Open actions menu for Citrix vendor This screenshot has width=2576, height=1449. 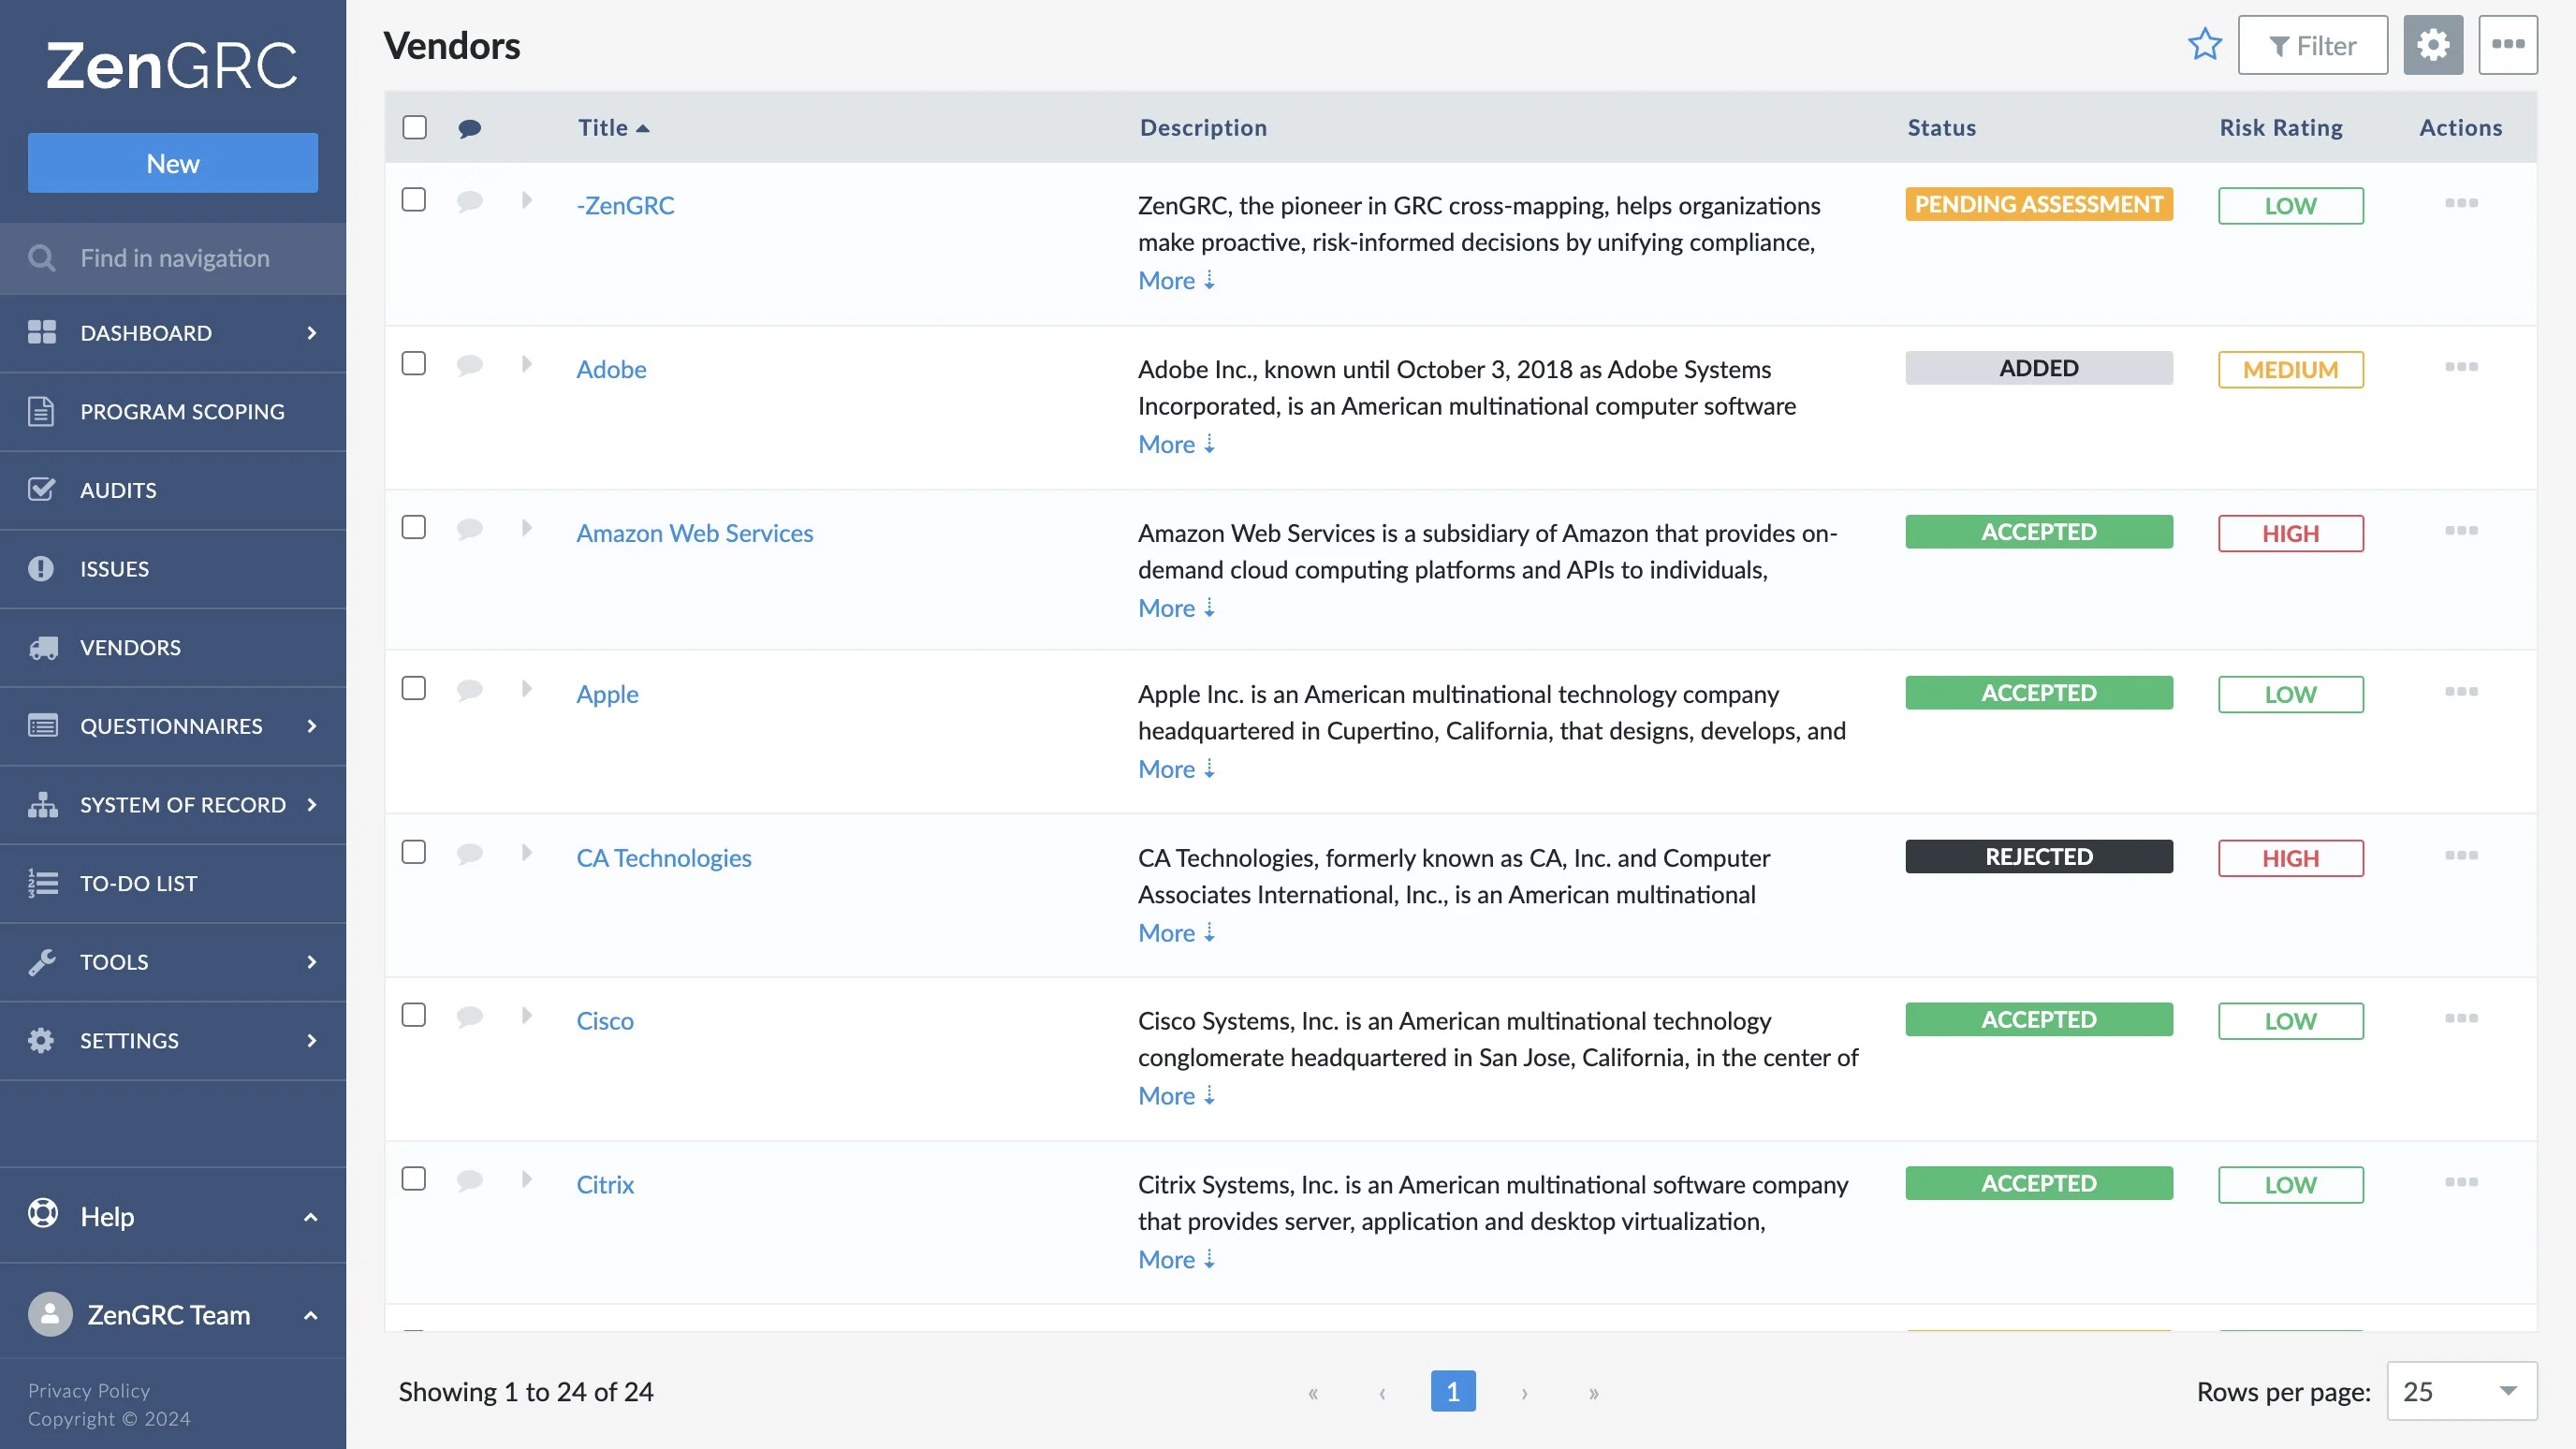click(2461, 1183)
